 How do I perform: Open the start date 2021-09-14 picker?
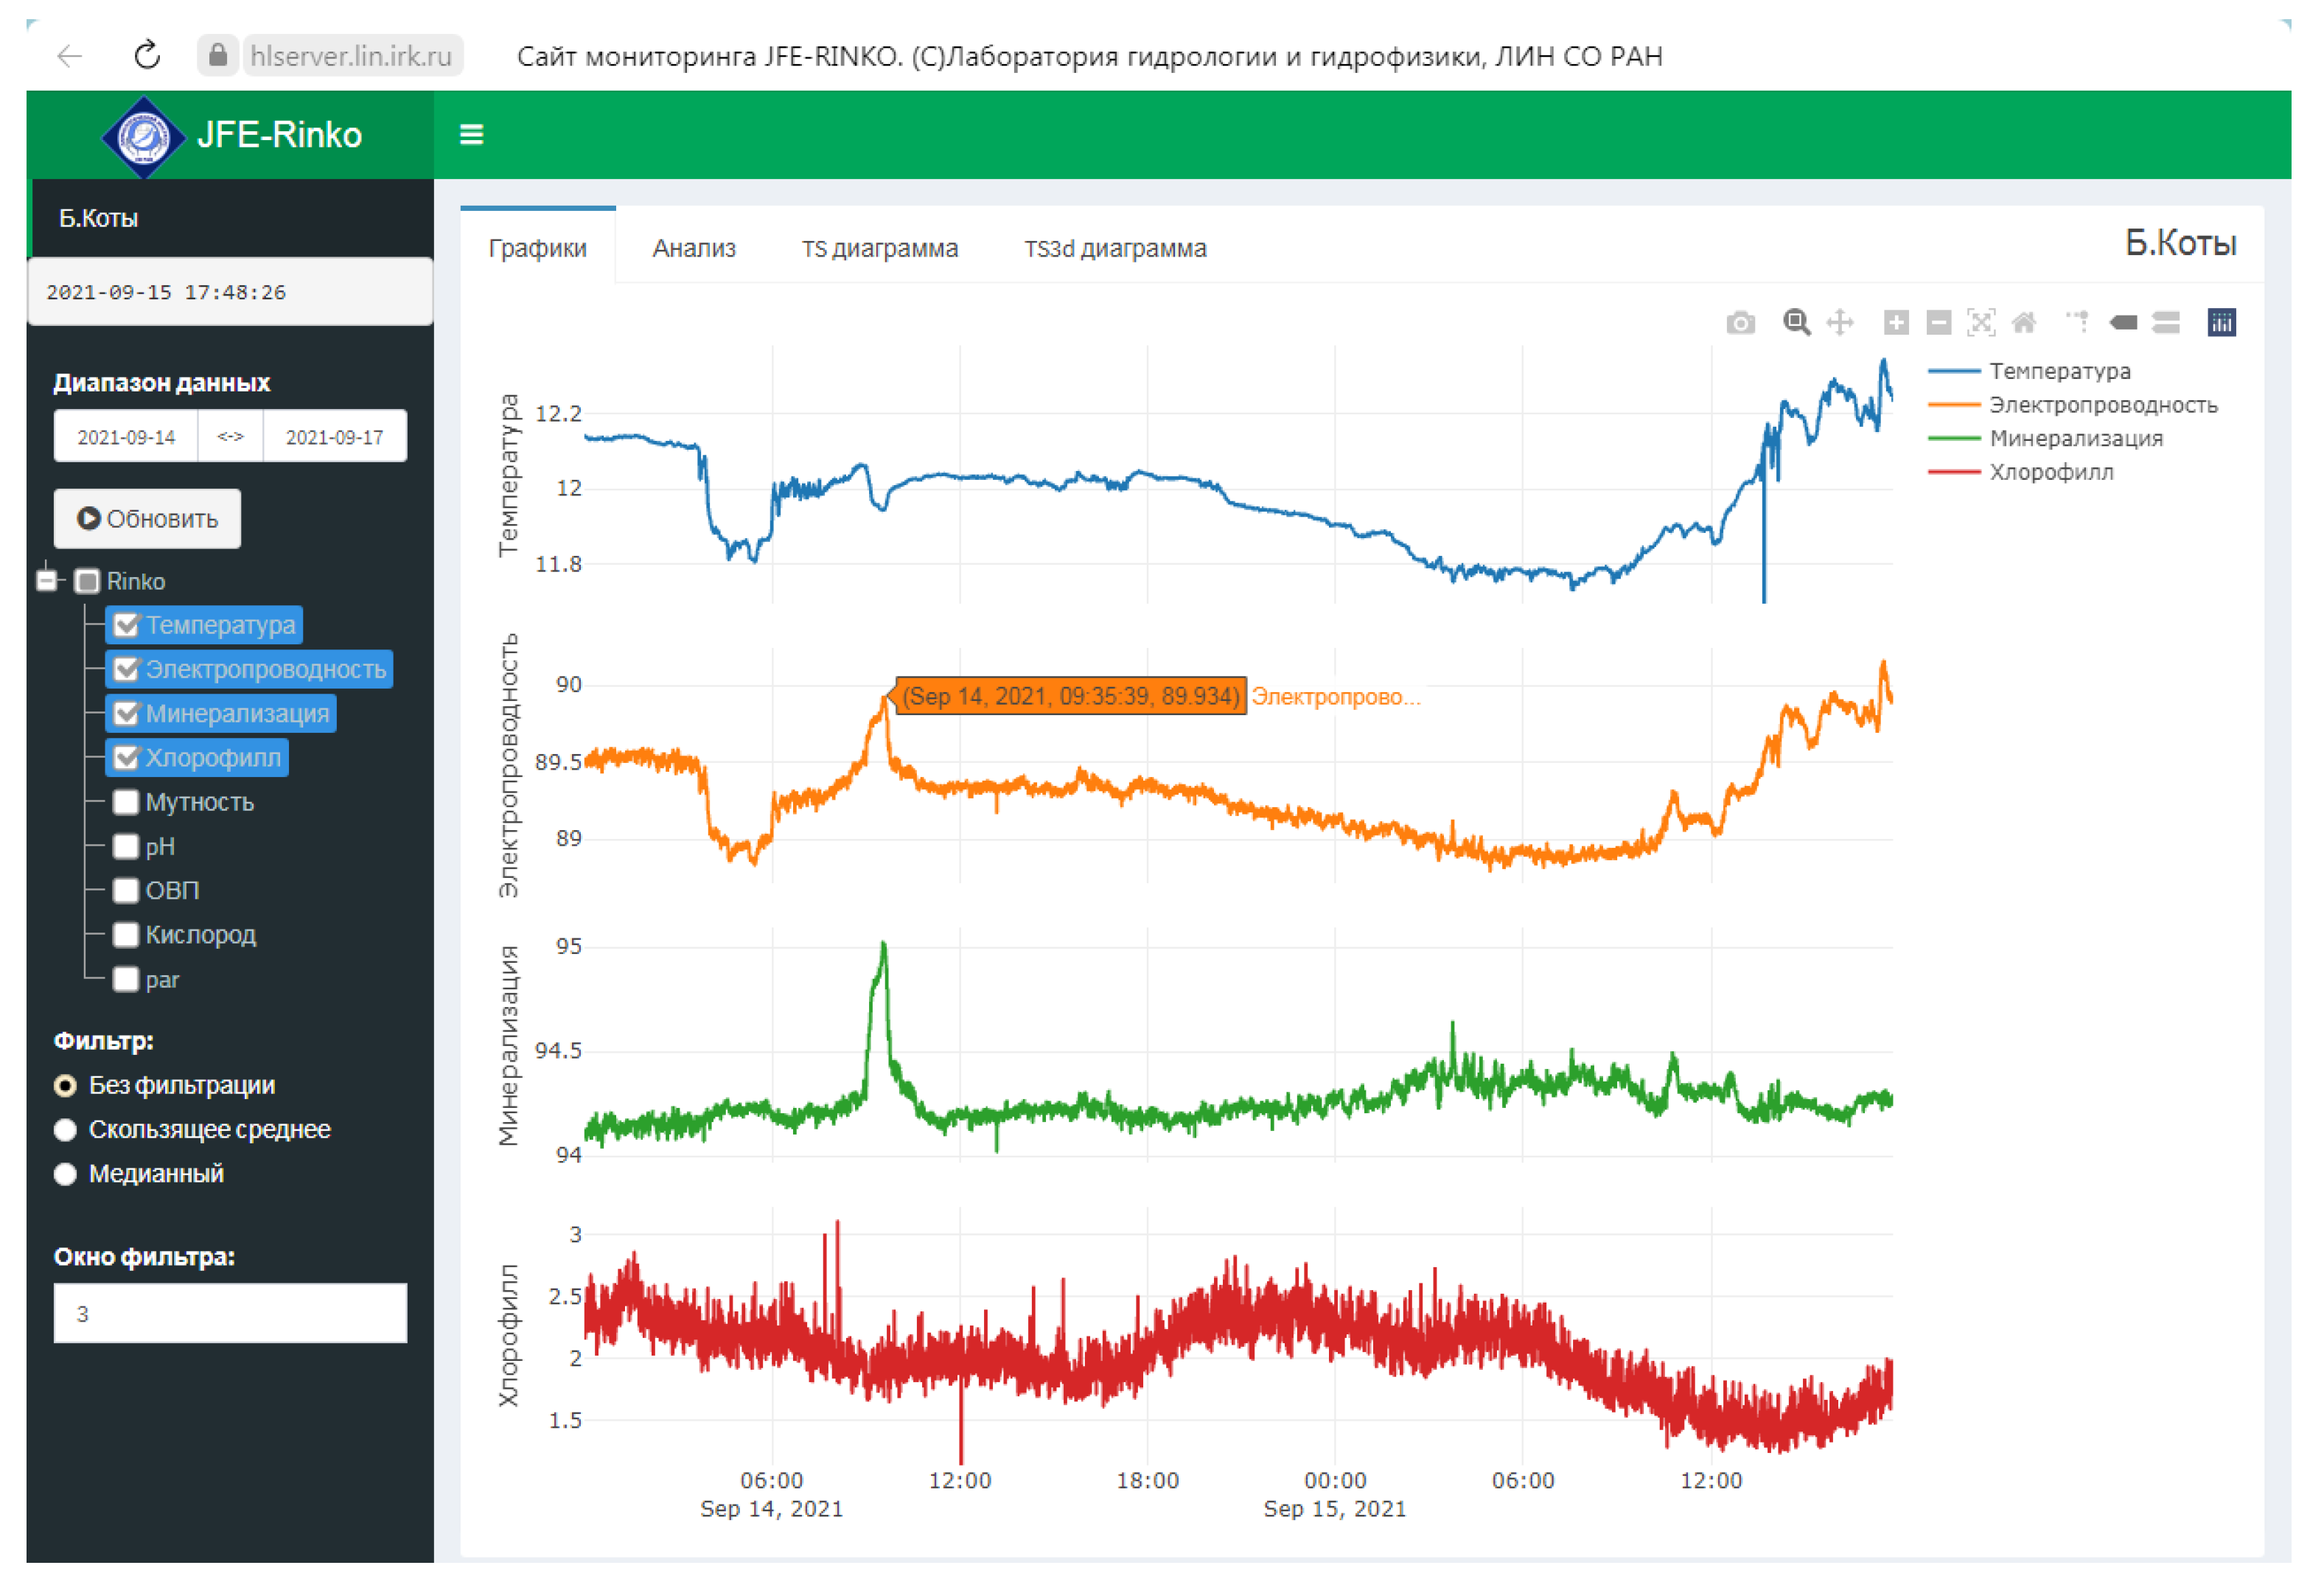point(126,437)
